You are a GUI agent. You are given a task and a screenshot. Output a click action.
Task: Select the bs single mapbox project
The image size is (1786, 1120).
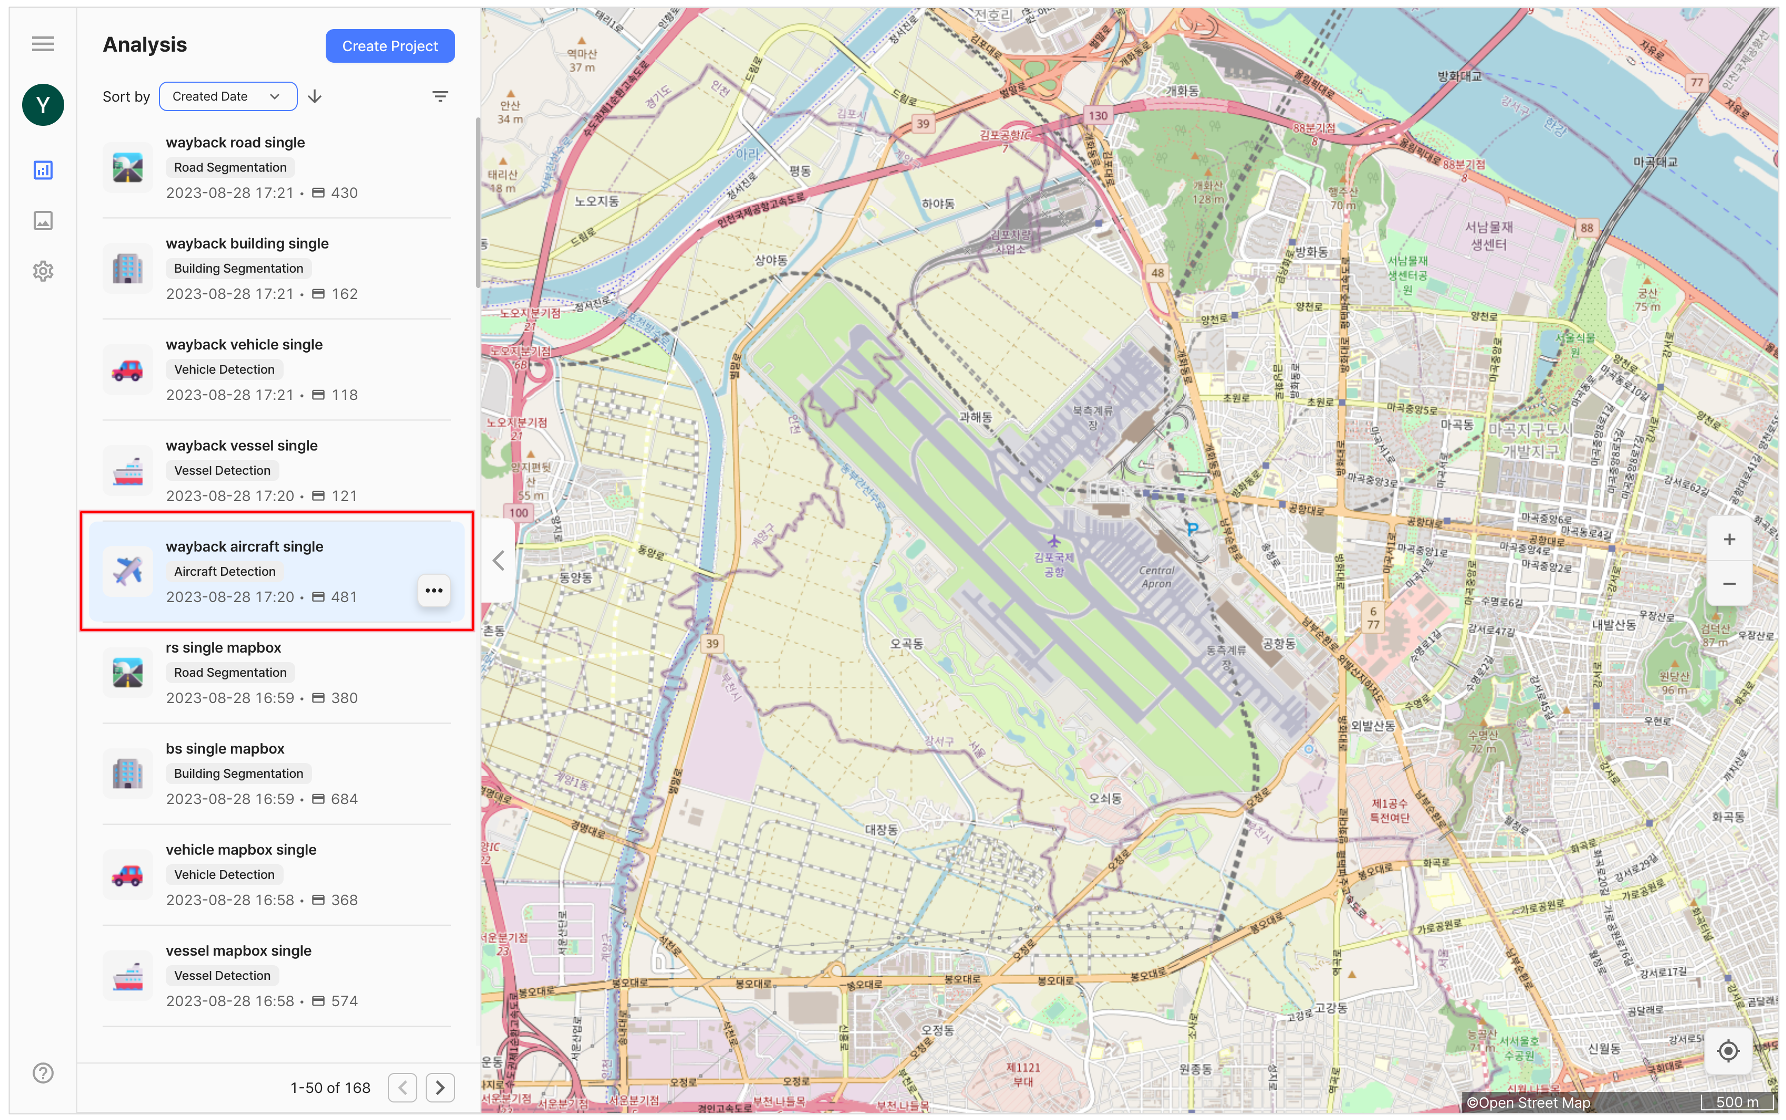[277, 774]
